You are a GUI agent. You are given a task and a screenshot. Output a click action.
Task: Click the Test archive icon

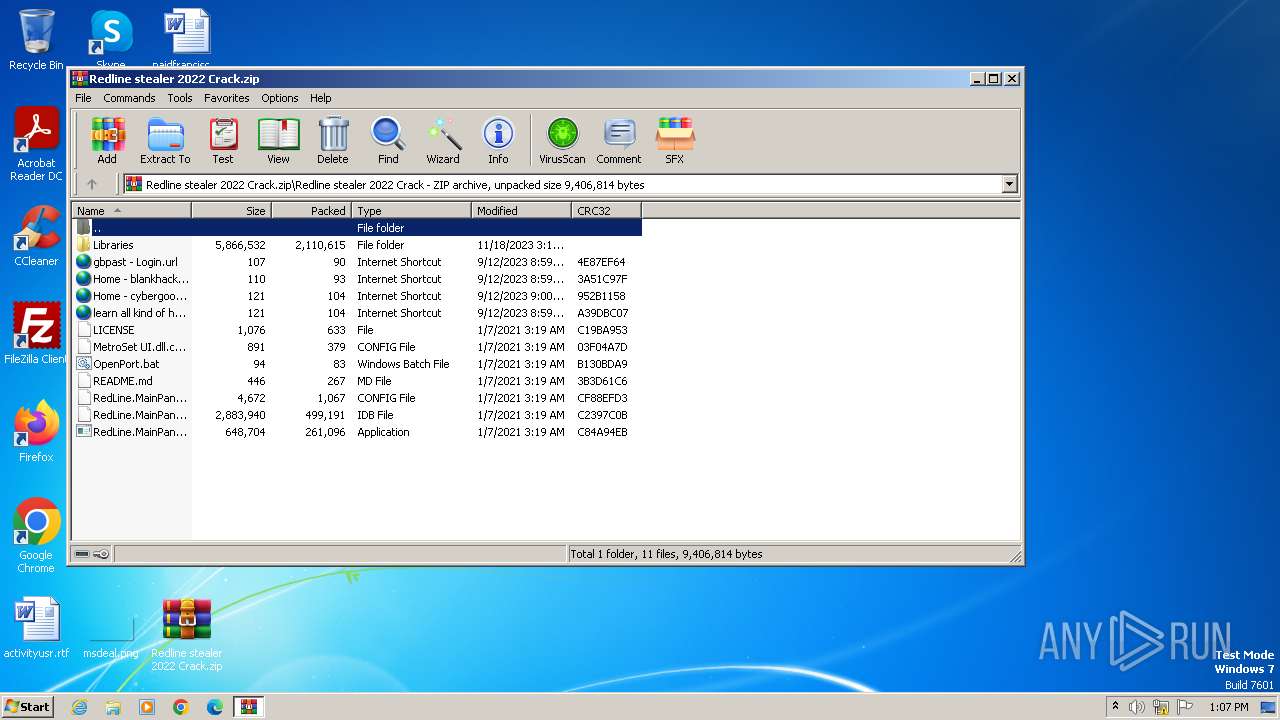[x=223, y=140]
